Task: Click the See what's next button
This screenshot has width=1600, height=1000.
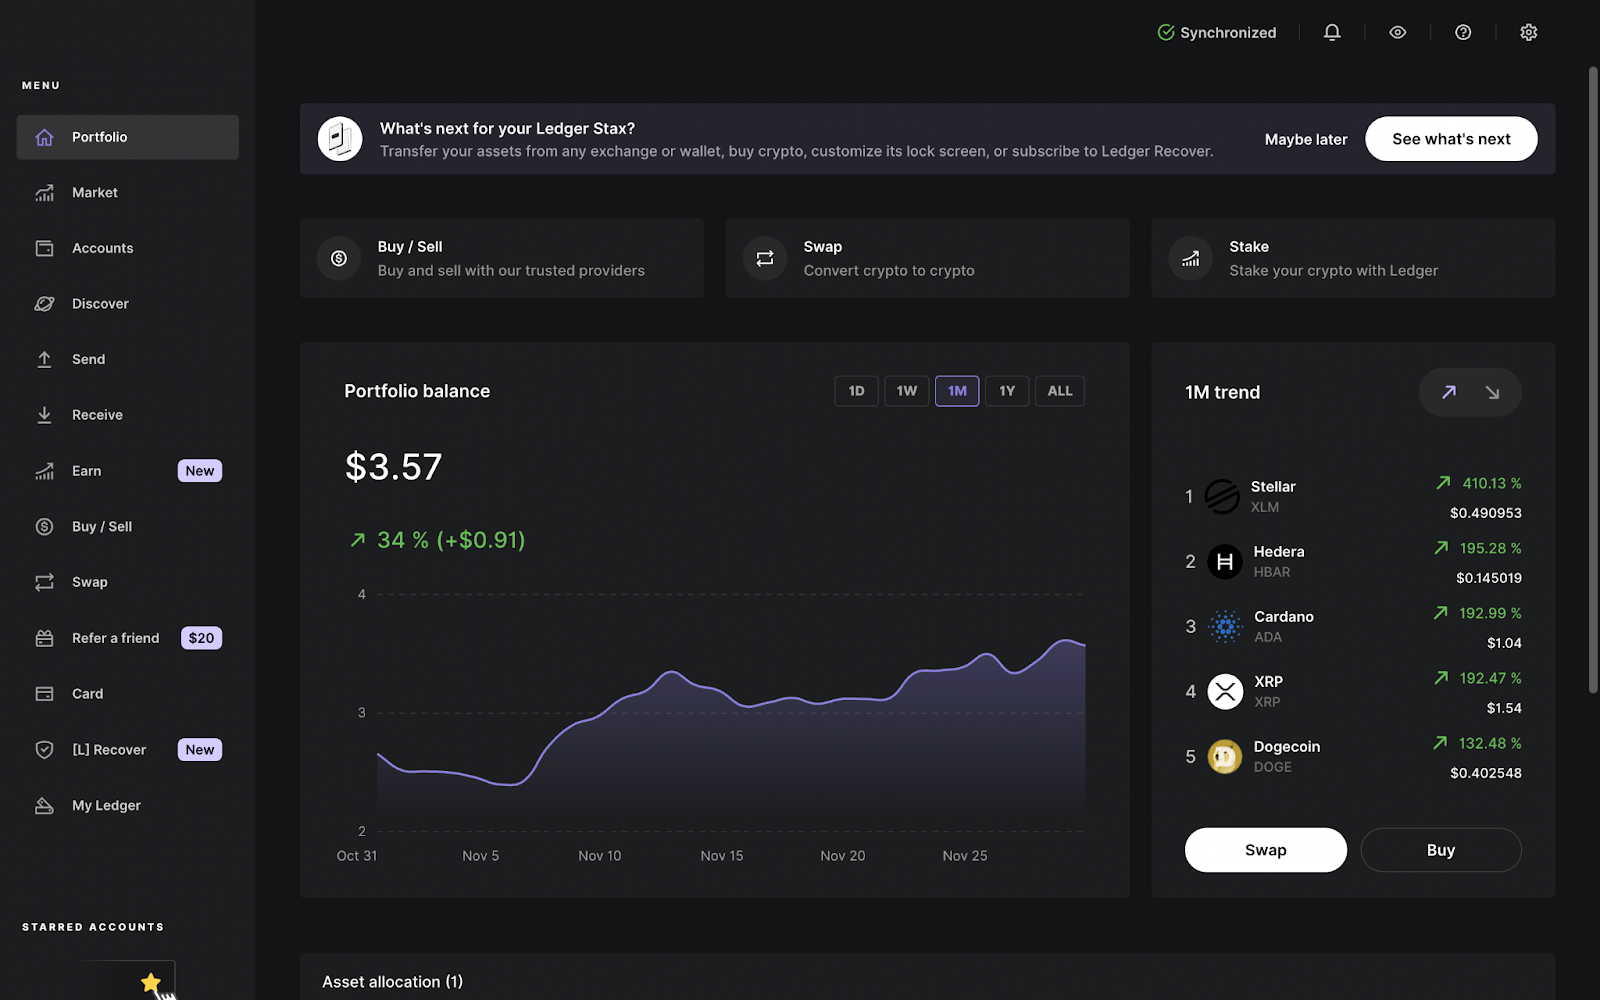Action: [1451, 138]
